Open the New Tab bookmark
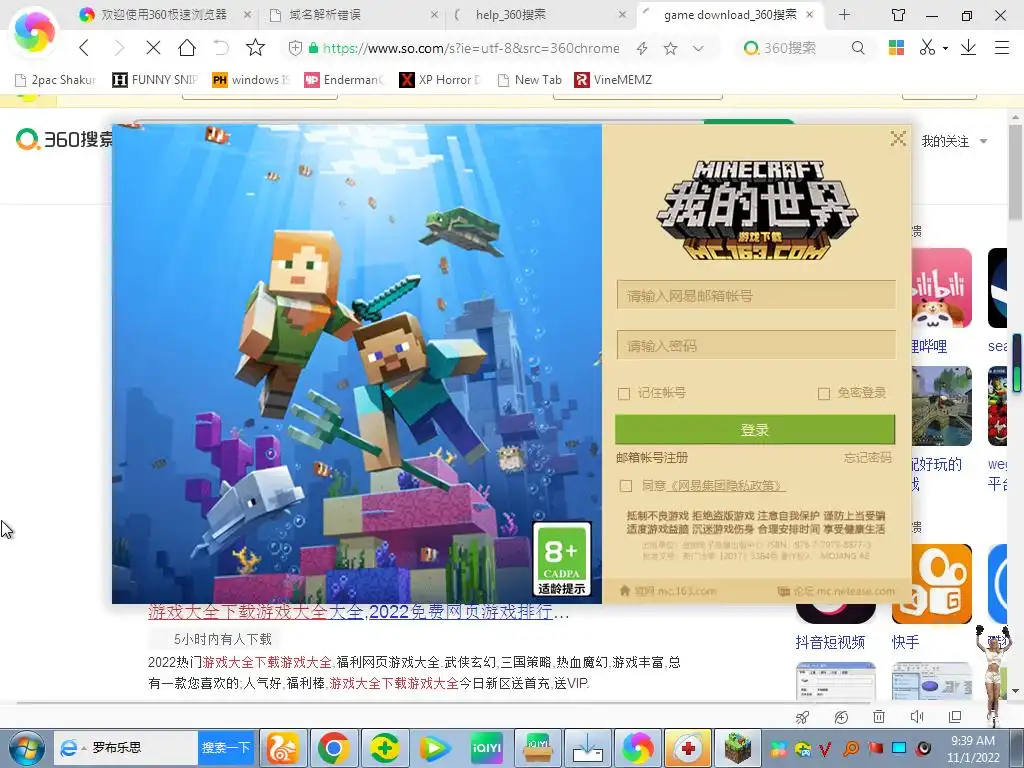1024x768 pixels. [530, 80]
